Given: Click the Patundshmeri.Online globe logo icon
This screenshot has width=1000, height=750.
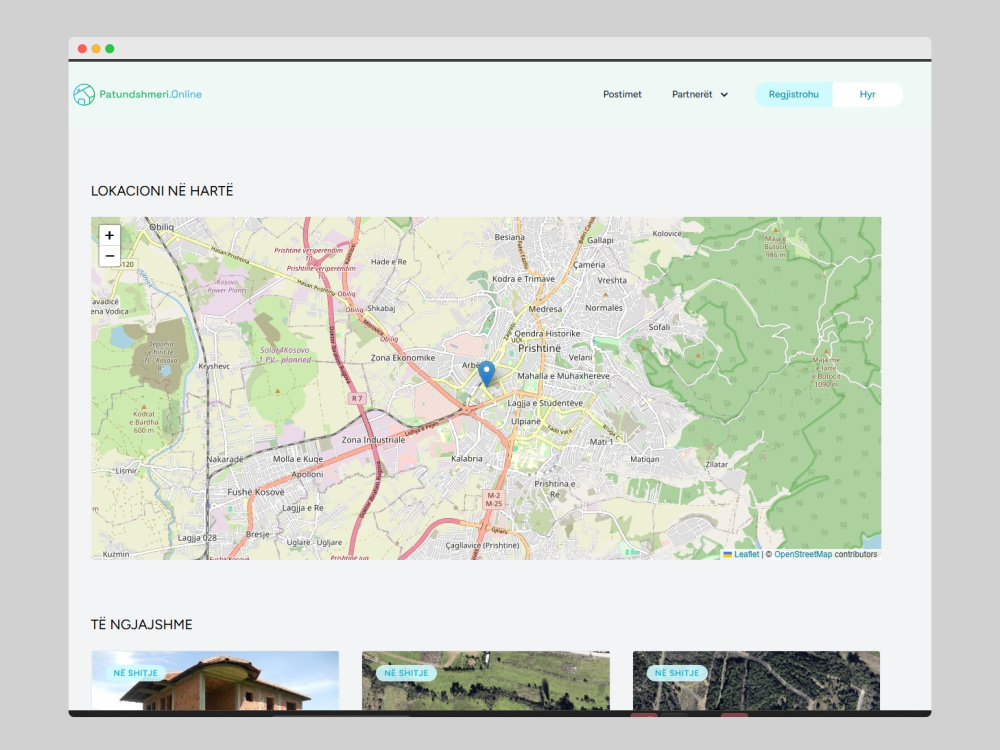Looking at the screenshot, I should click(84, 94).
